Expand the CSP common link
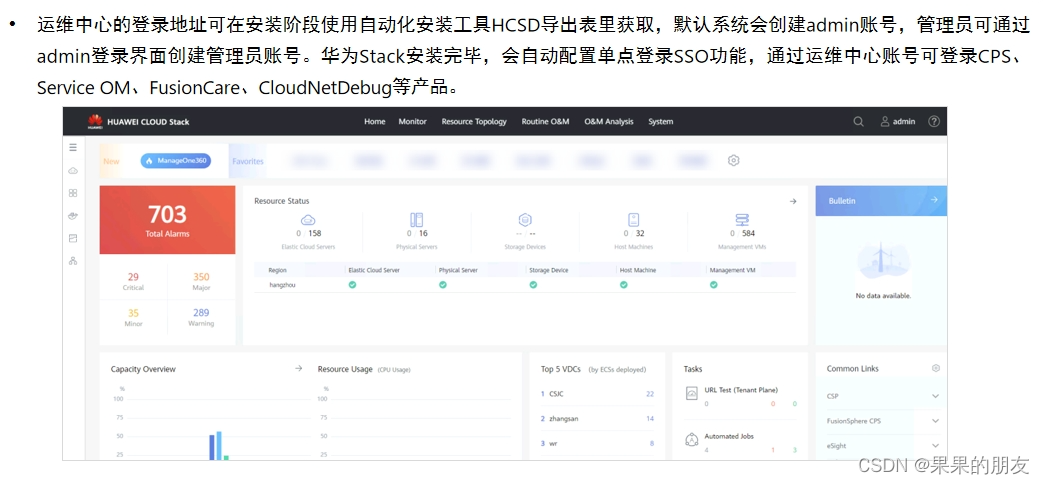Viewport: 1045px width, 484px height. [935, 396]
